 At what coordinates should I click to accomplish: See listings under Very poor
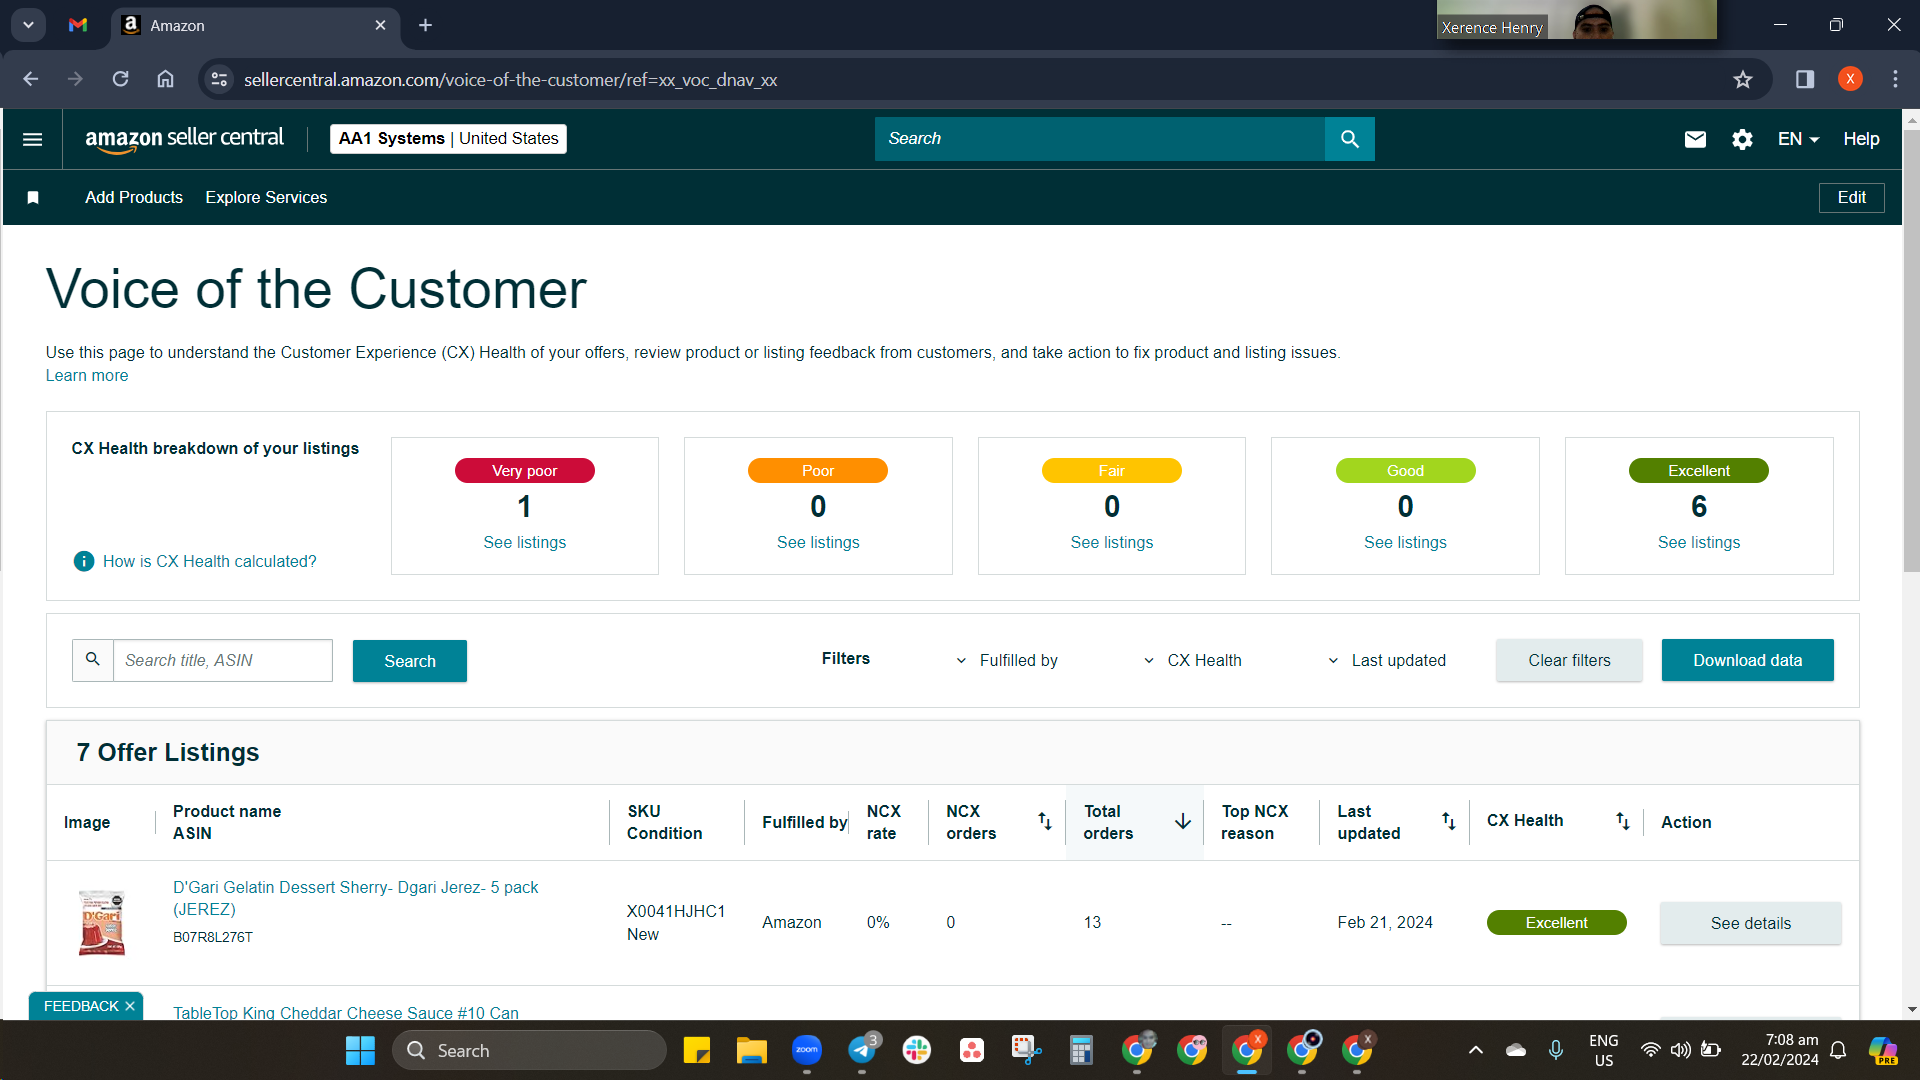coord(525,542)
